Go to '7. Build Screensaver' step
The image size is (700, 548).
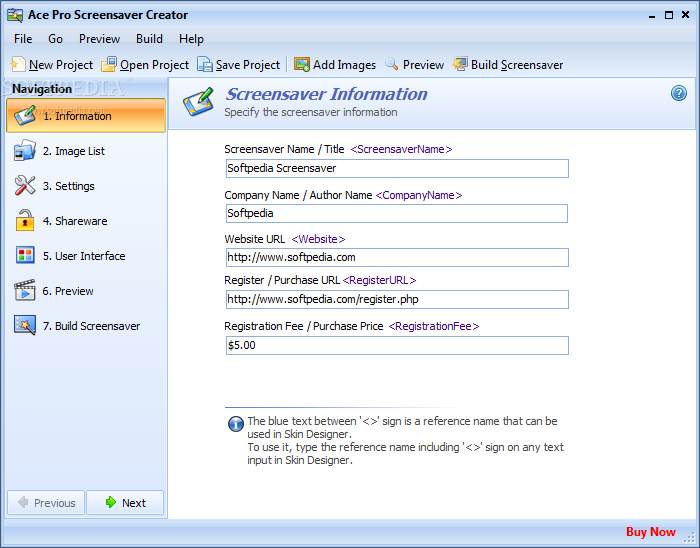(86, 326)
